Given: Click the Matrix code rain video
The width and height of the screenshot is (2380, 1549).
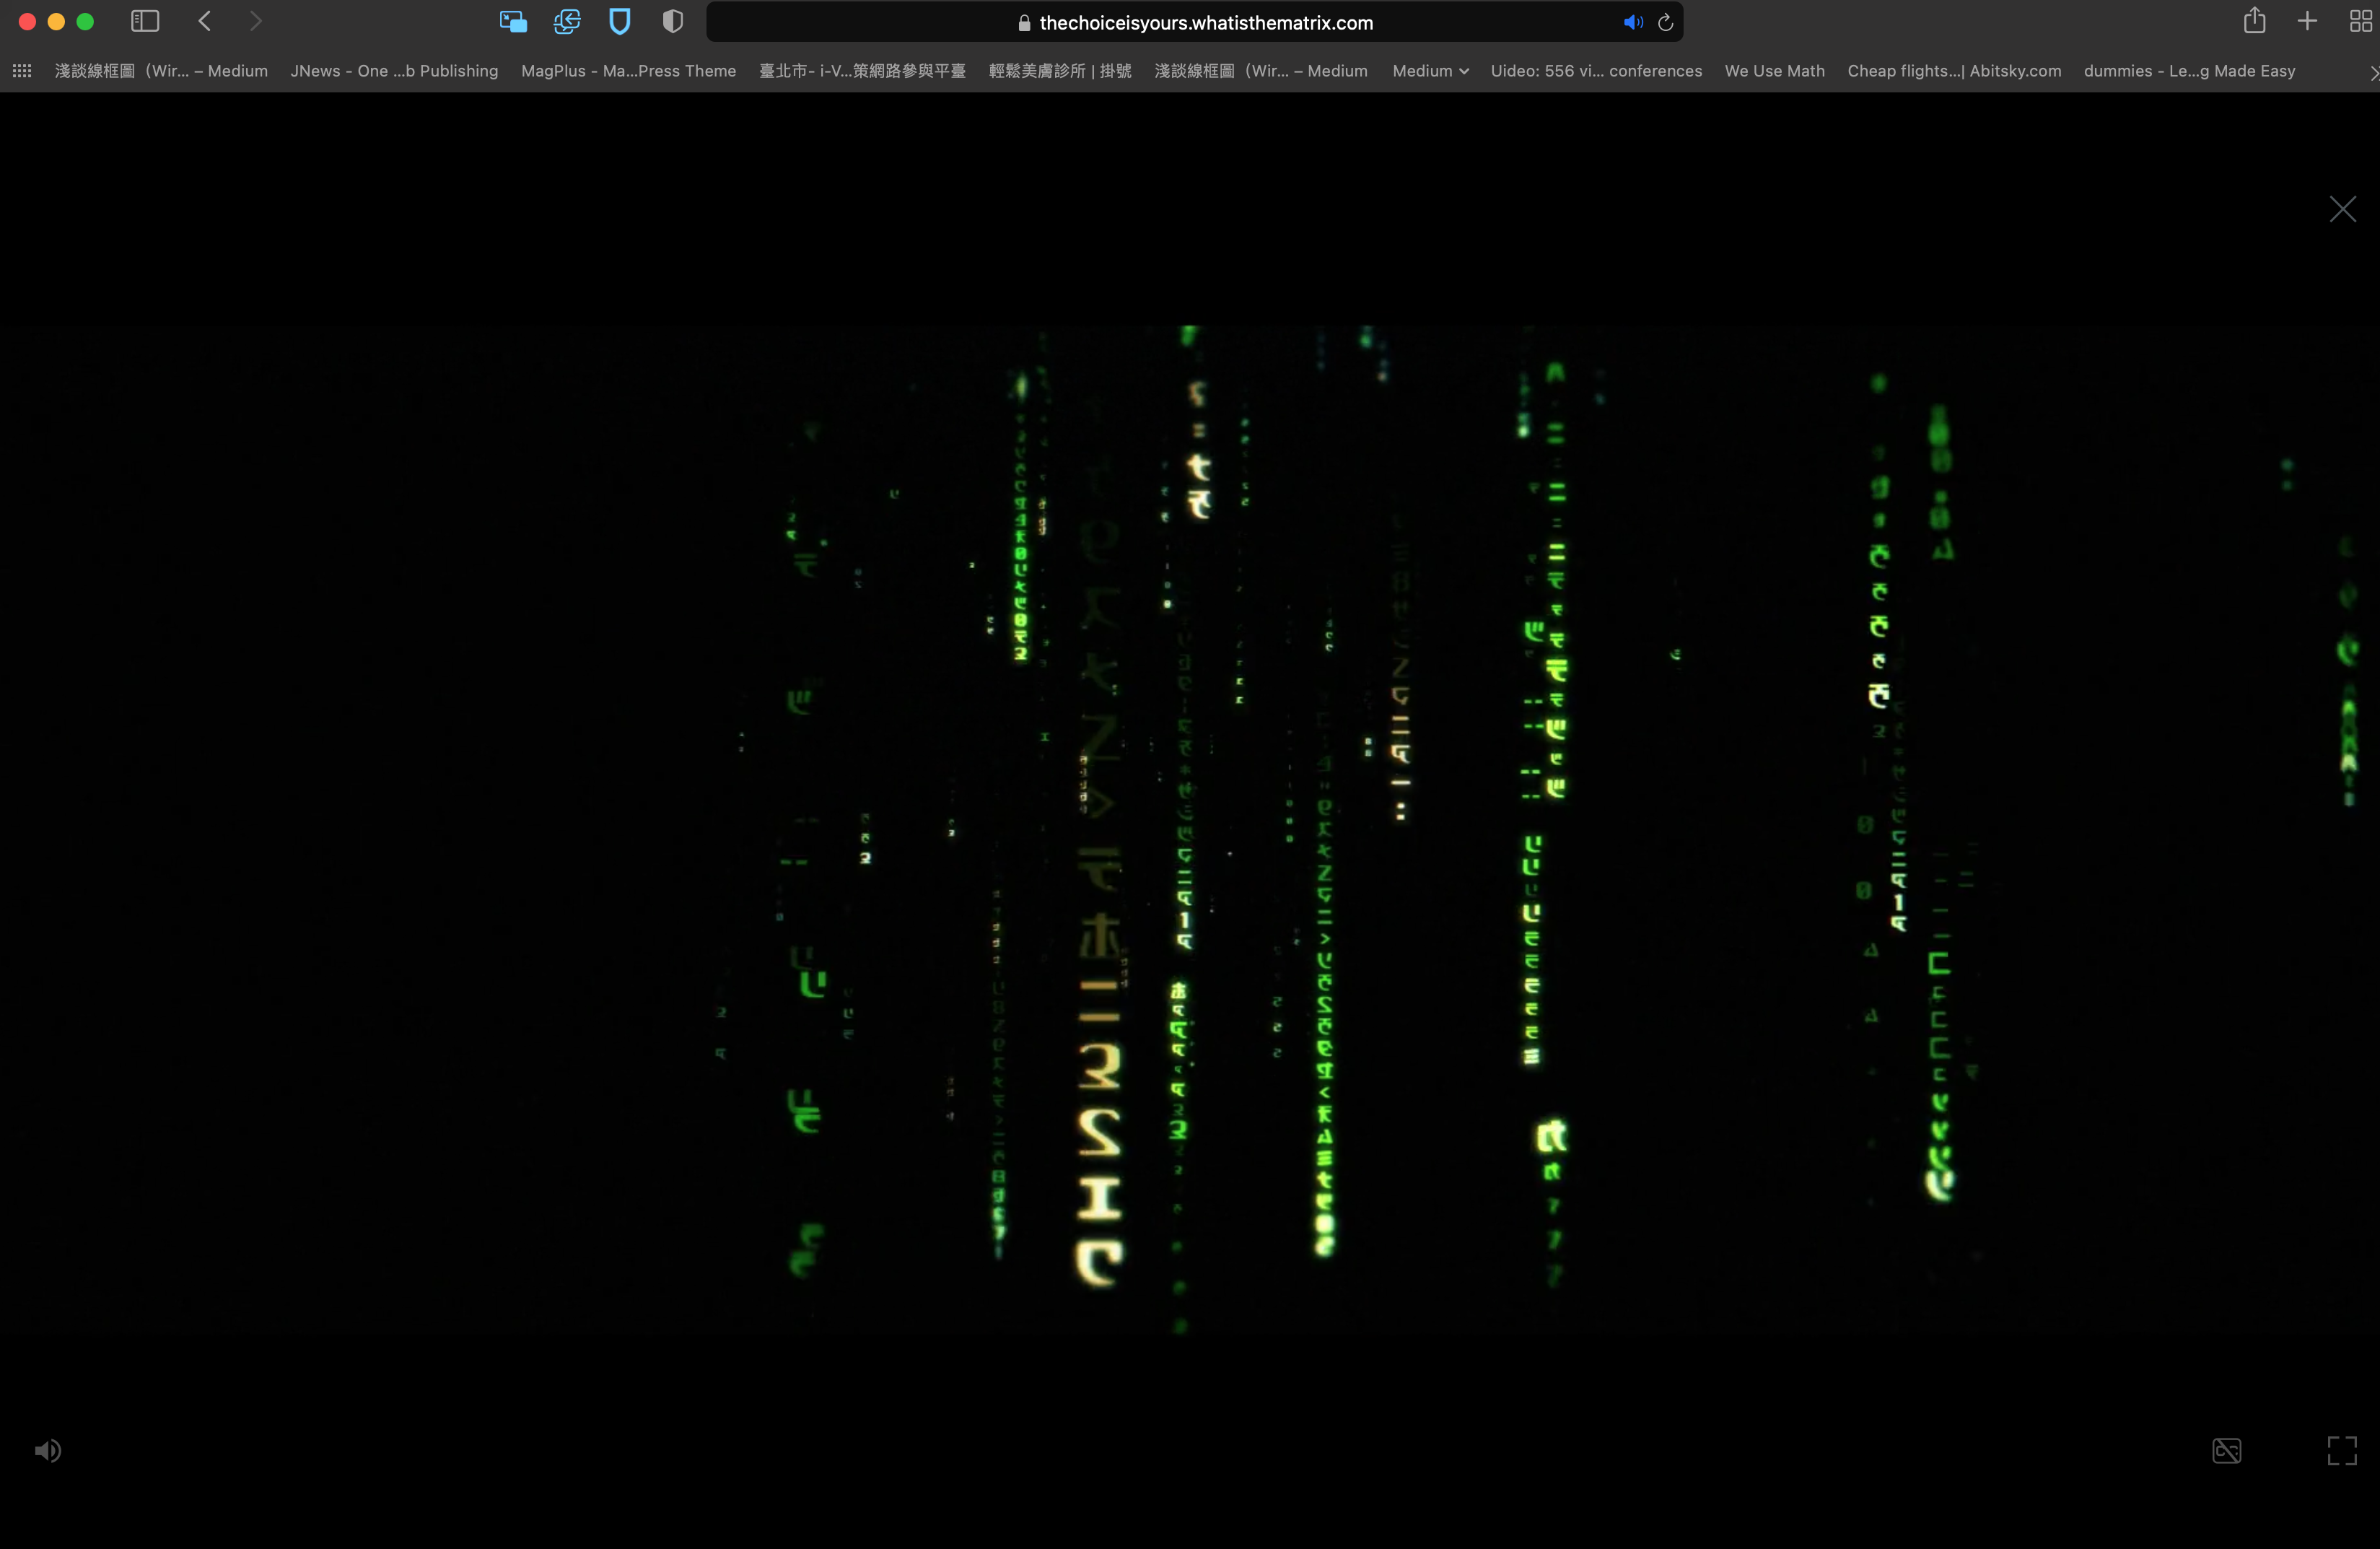Looking at the screenshot, I should pos(1190,830).
